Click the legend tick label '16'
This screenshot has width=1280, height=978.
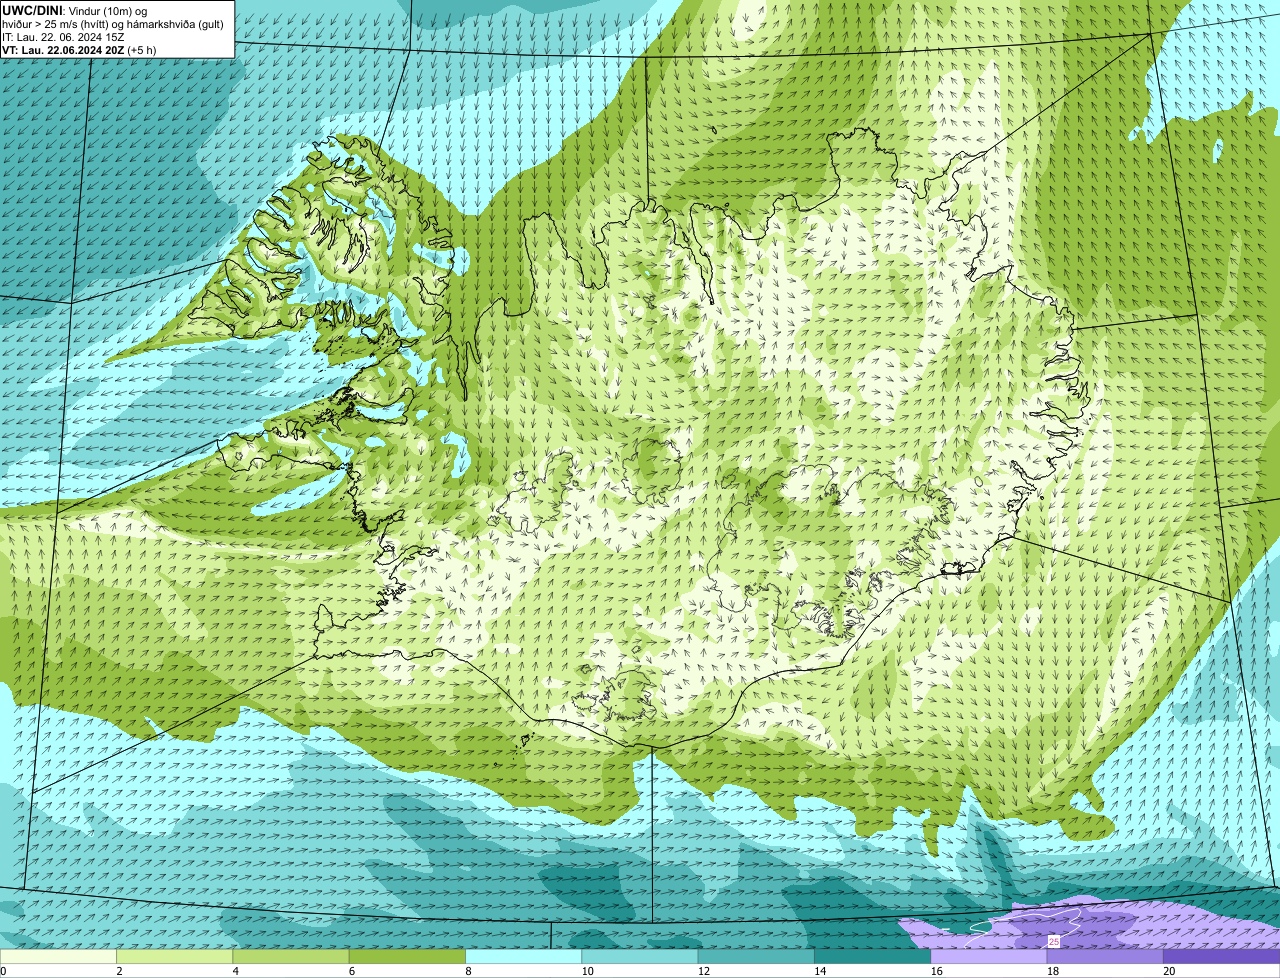(x=936, y=971)
